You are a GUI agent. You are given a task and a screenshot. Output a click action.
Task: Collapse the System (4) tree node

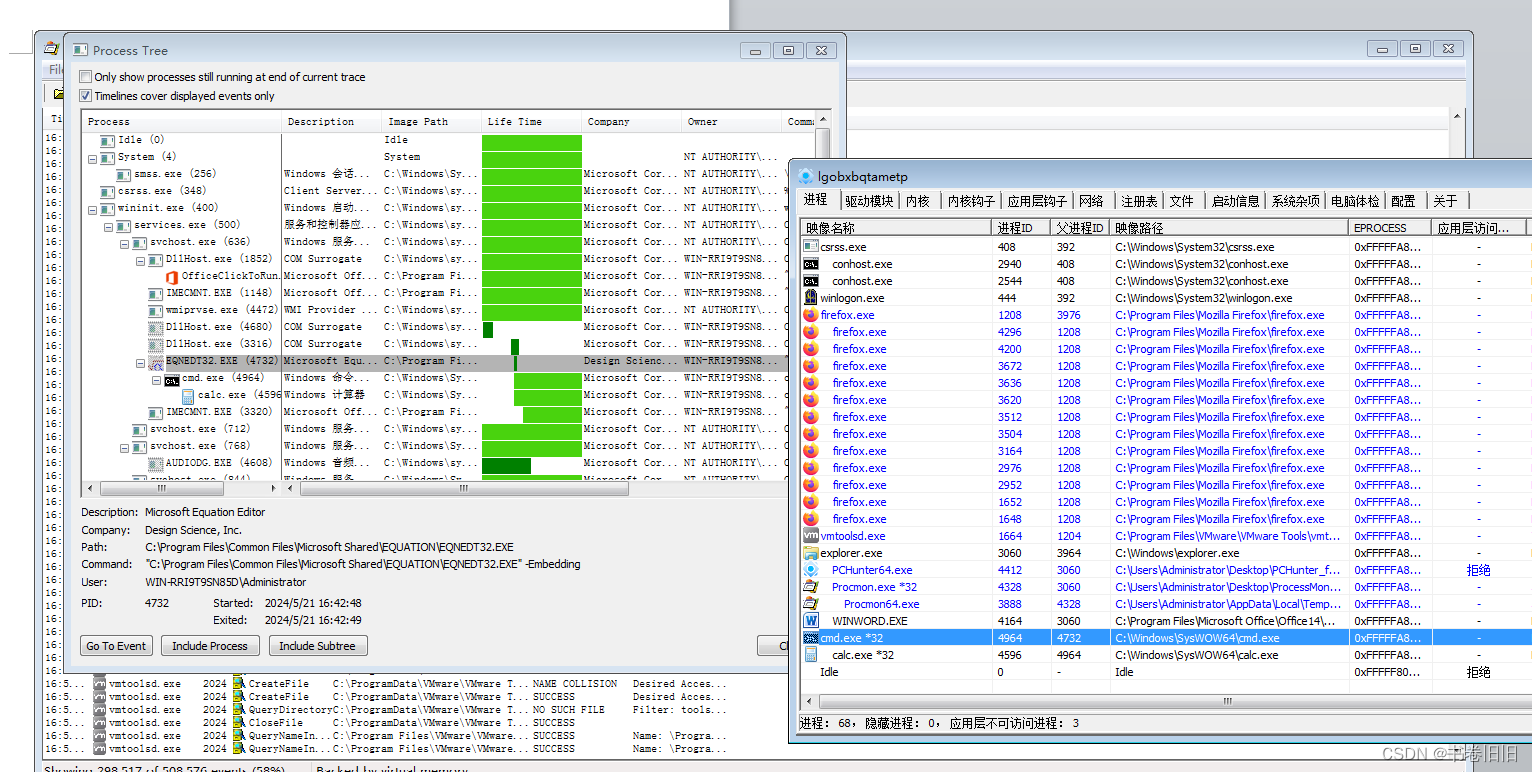click(x=93, y=157)
